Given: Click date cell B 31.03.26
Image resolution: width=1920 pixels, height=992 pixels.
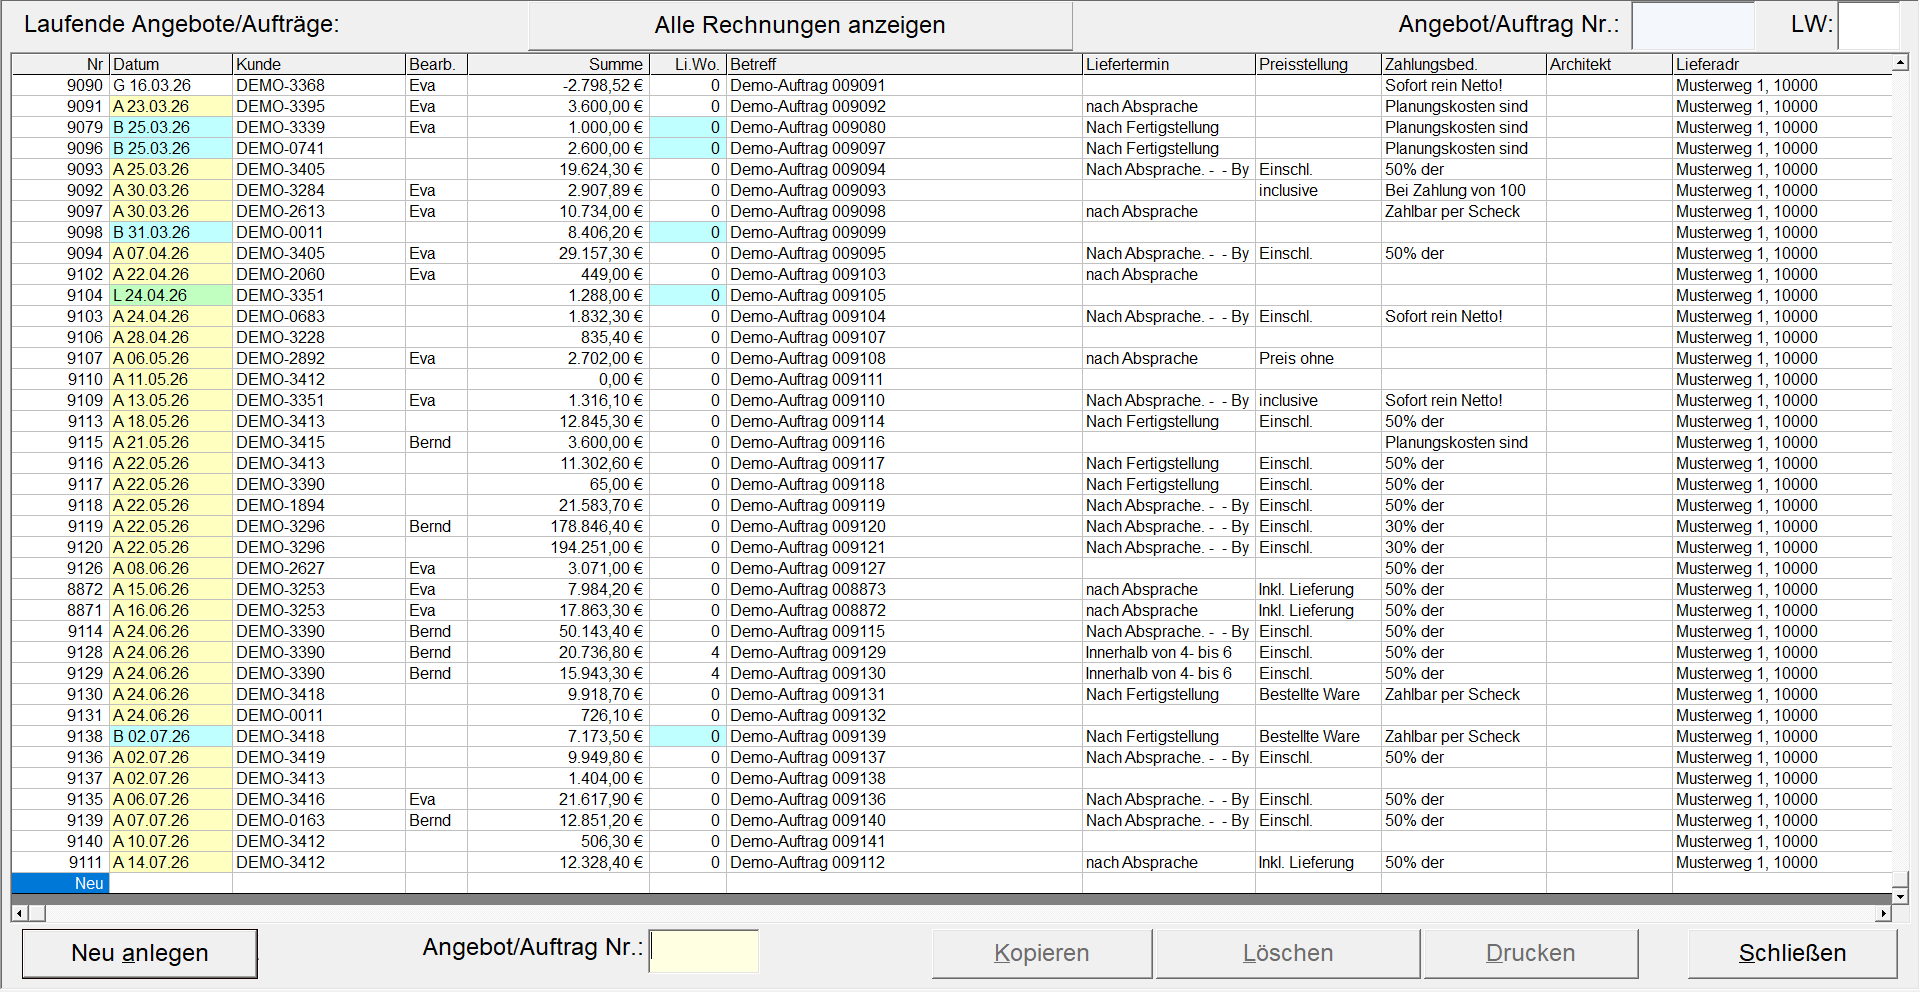Looking at the screenshot, I should coord(170,233).
